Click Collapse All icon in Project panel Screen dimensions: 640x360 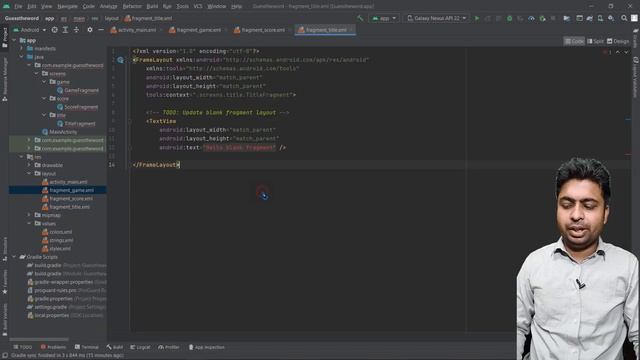tap(76, 30)
